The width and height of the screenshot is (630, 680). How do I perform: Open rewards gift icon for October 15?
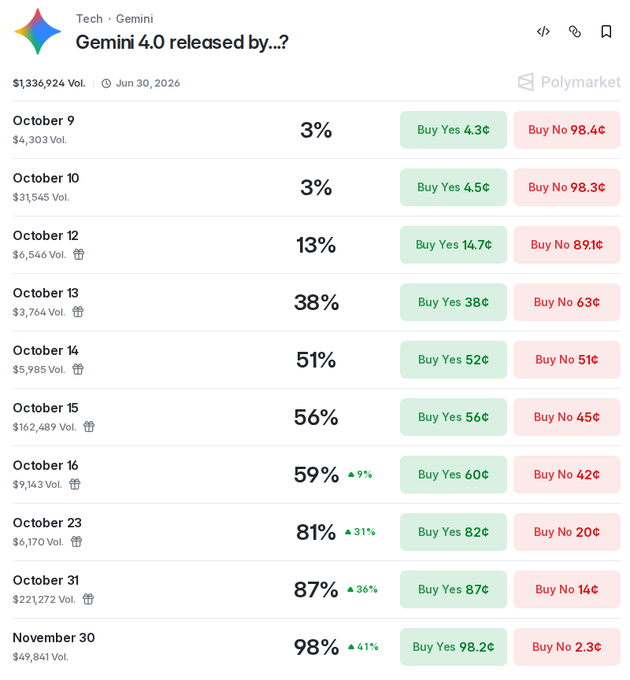pyautogui.click(x=89, y=427)
